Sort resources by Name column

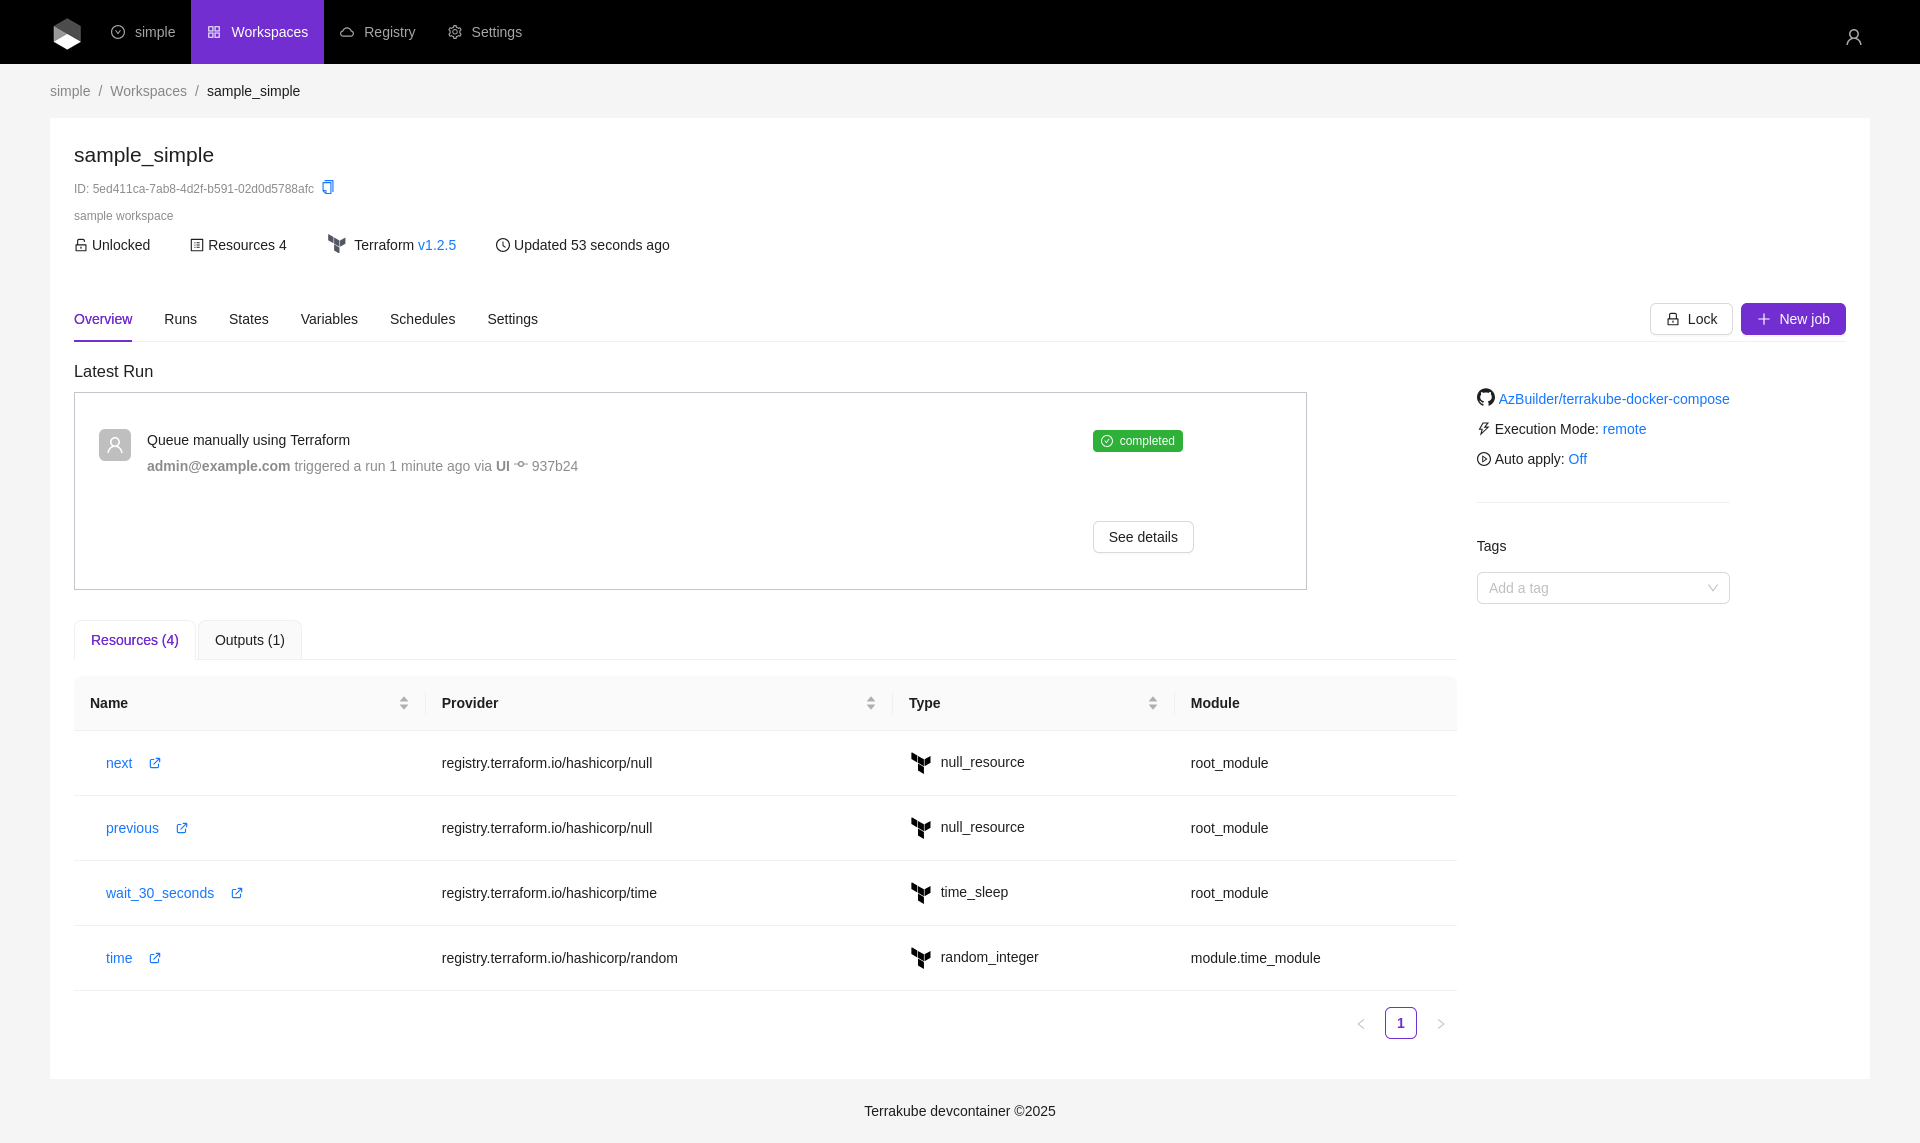click(403, 703)
